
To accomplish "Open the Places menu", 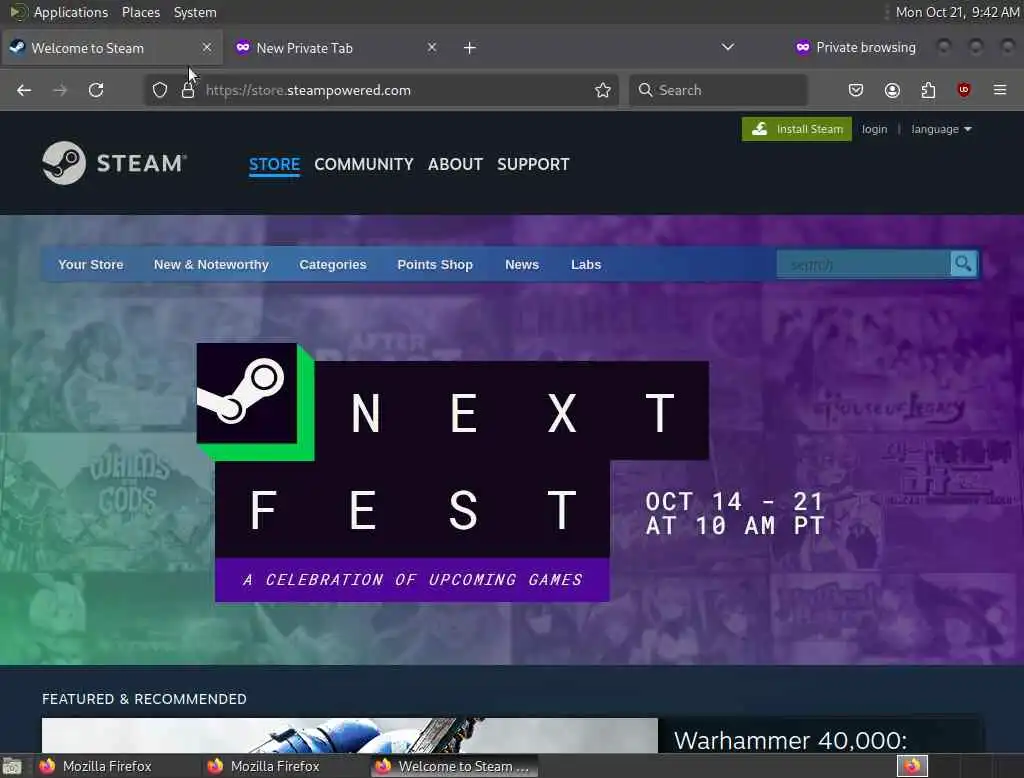I will [141, 12].
